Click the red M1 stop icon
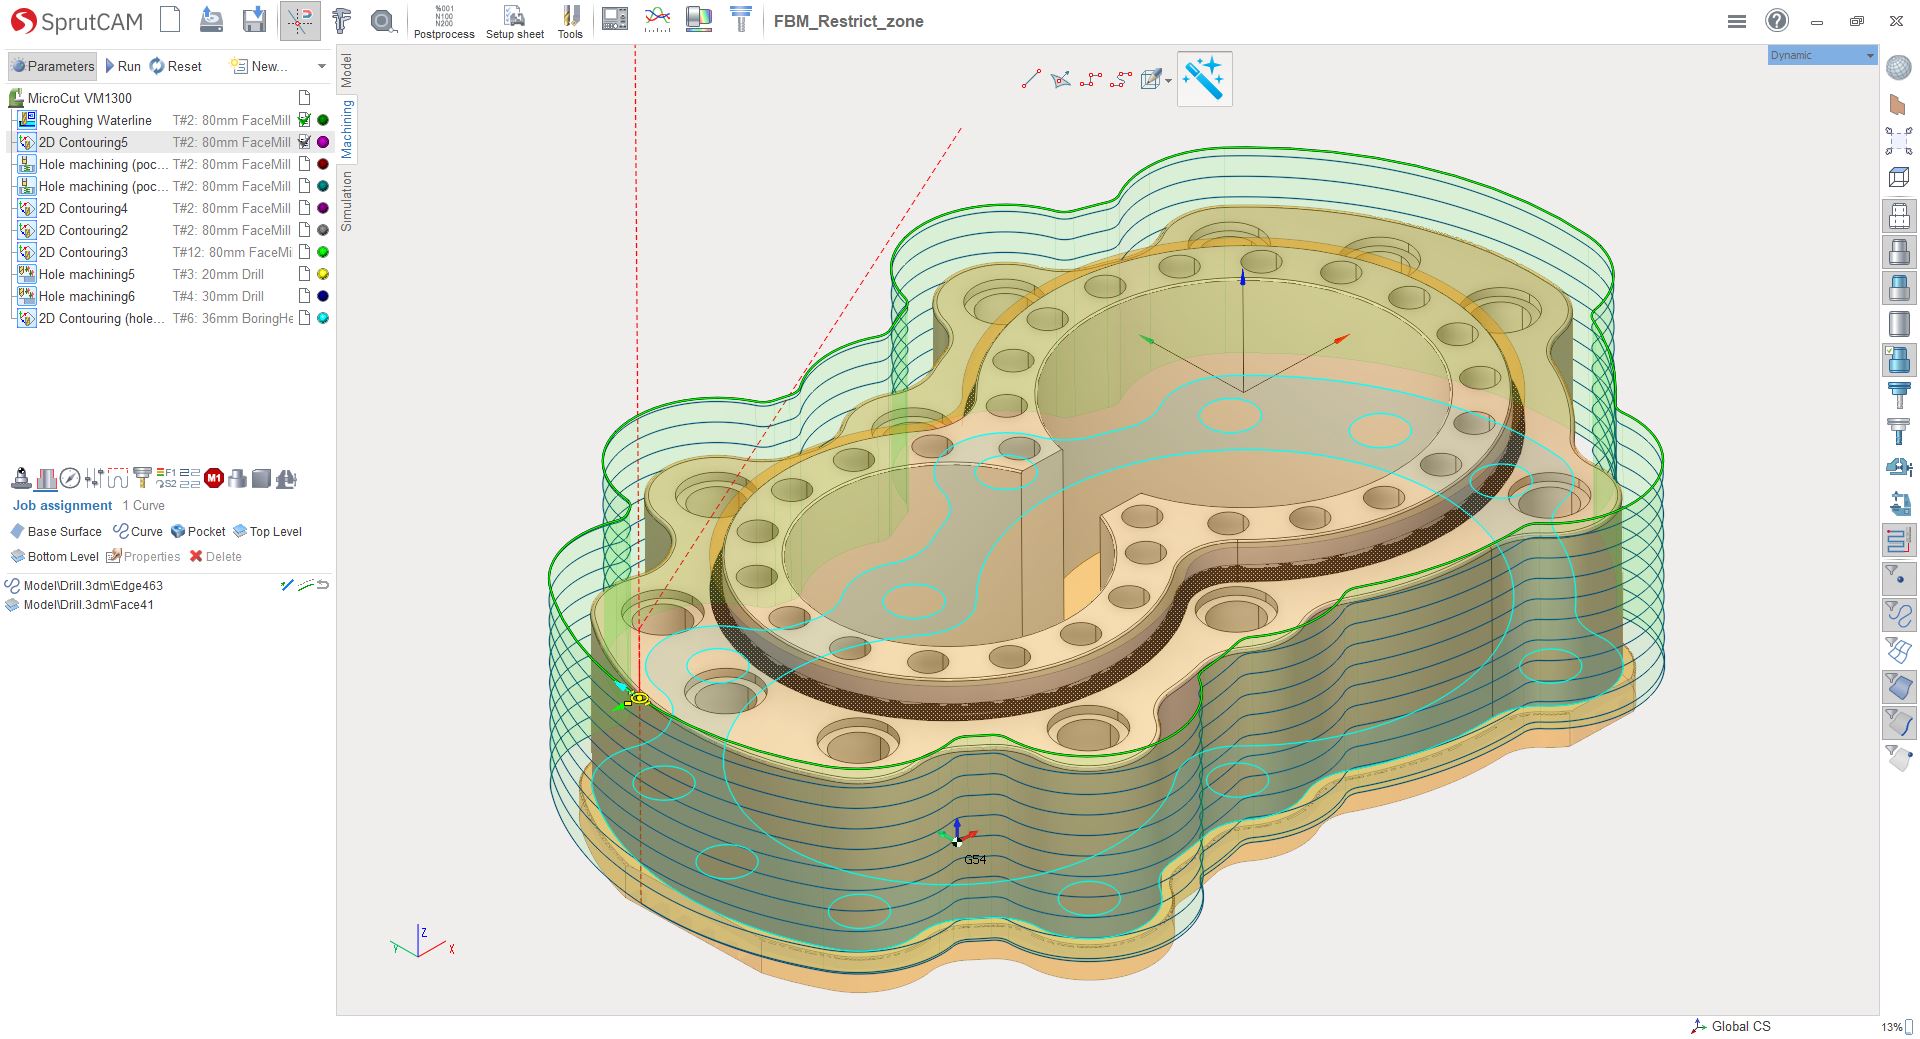 214,479
